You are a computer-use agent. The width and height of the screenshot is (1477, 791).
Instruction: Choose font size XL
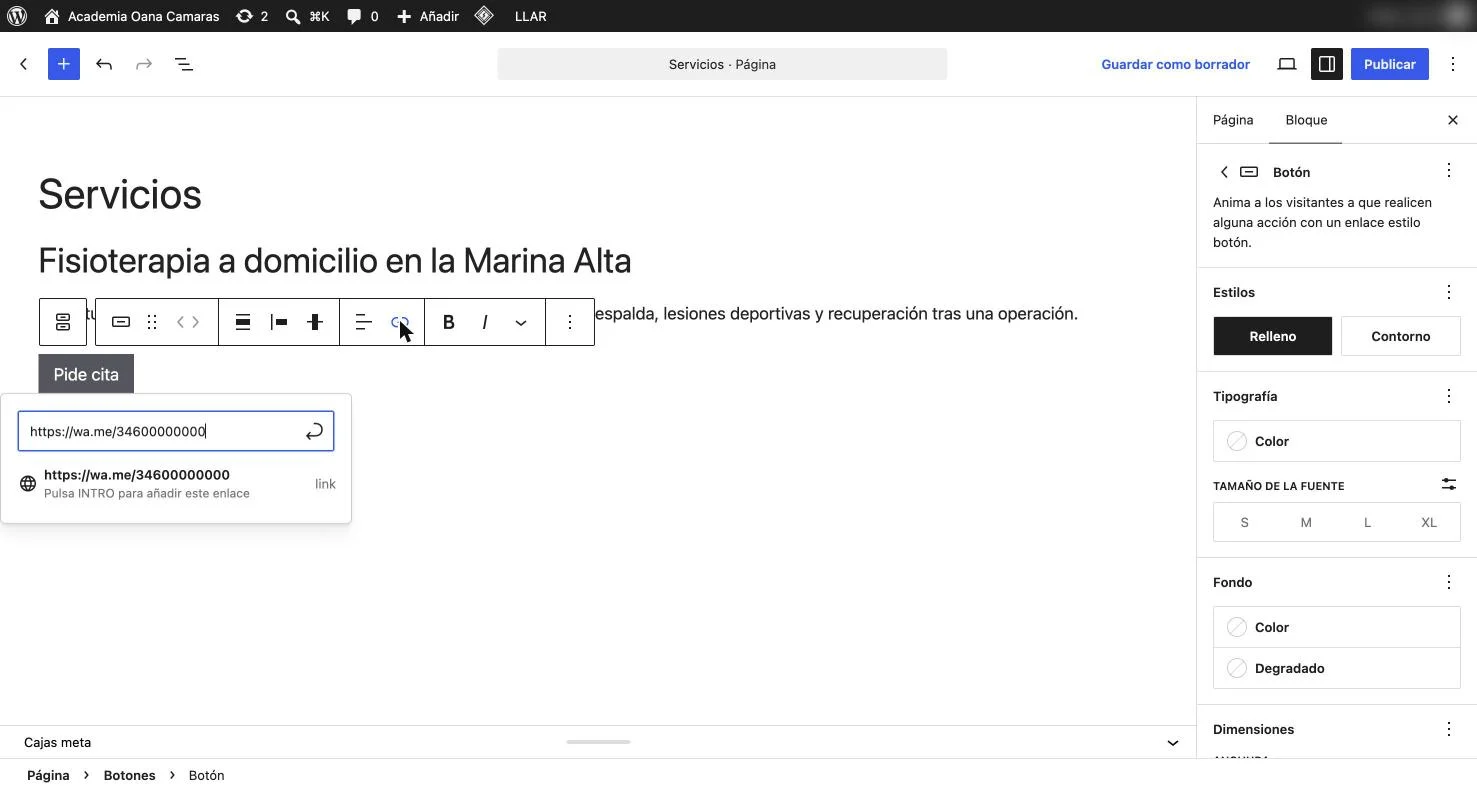tap(1429, 522)
